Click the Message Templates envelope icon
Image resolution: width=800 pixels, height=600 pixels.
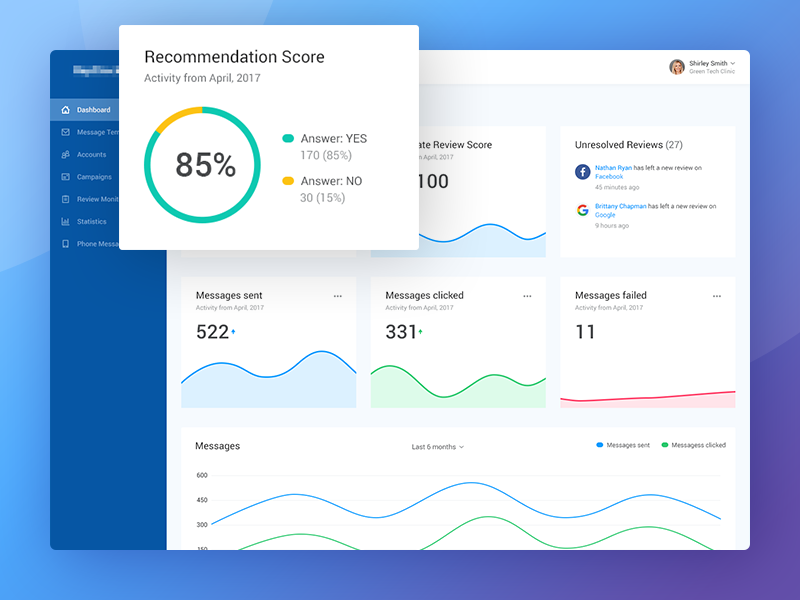pyautogui.click(x=65, y=132)
